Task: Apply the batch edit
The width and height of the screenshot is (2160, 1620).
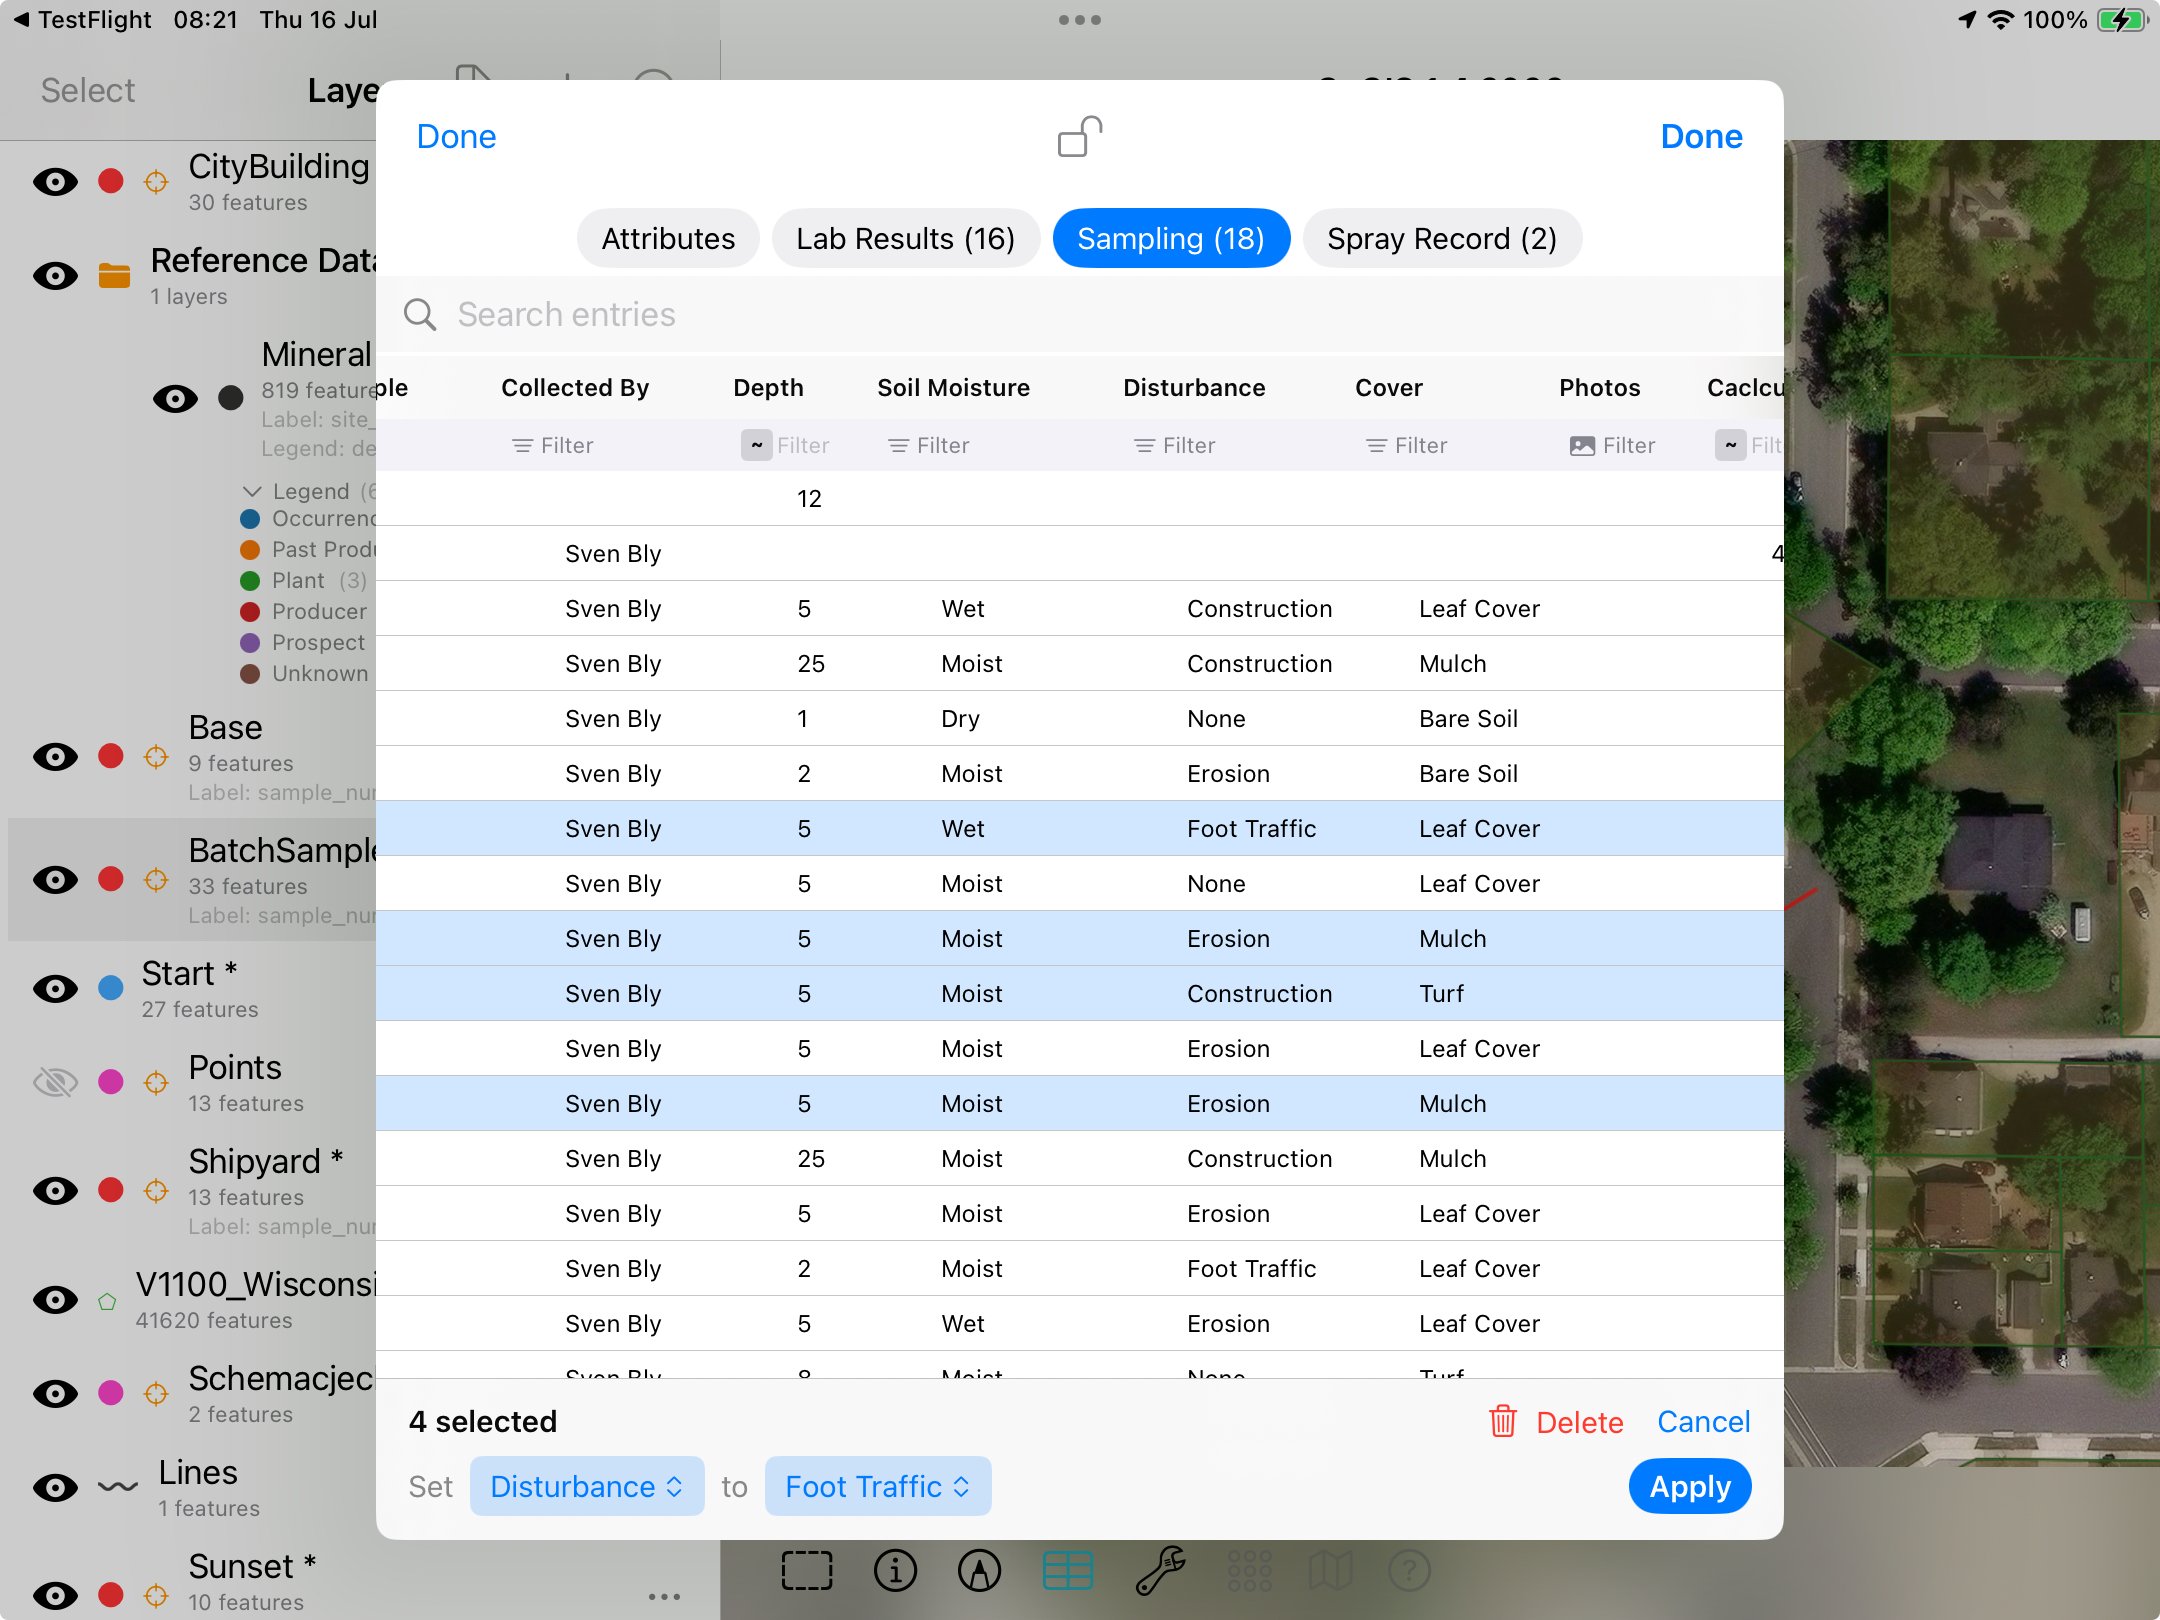Action: [1690, 1486]
